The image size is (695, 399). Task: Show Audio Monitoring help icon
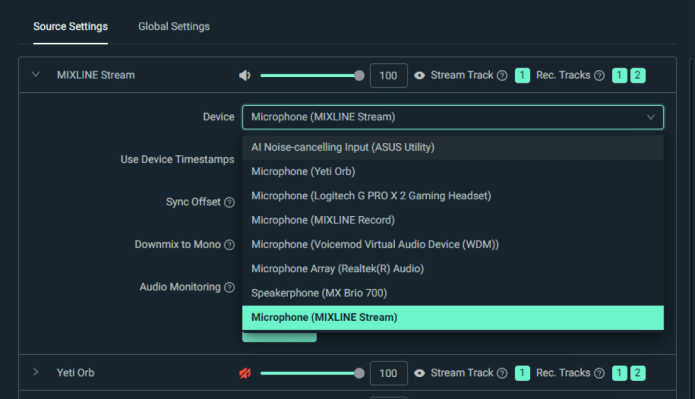point(229,287)
